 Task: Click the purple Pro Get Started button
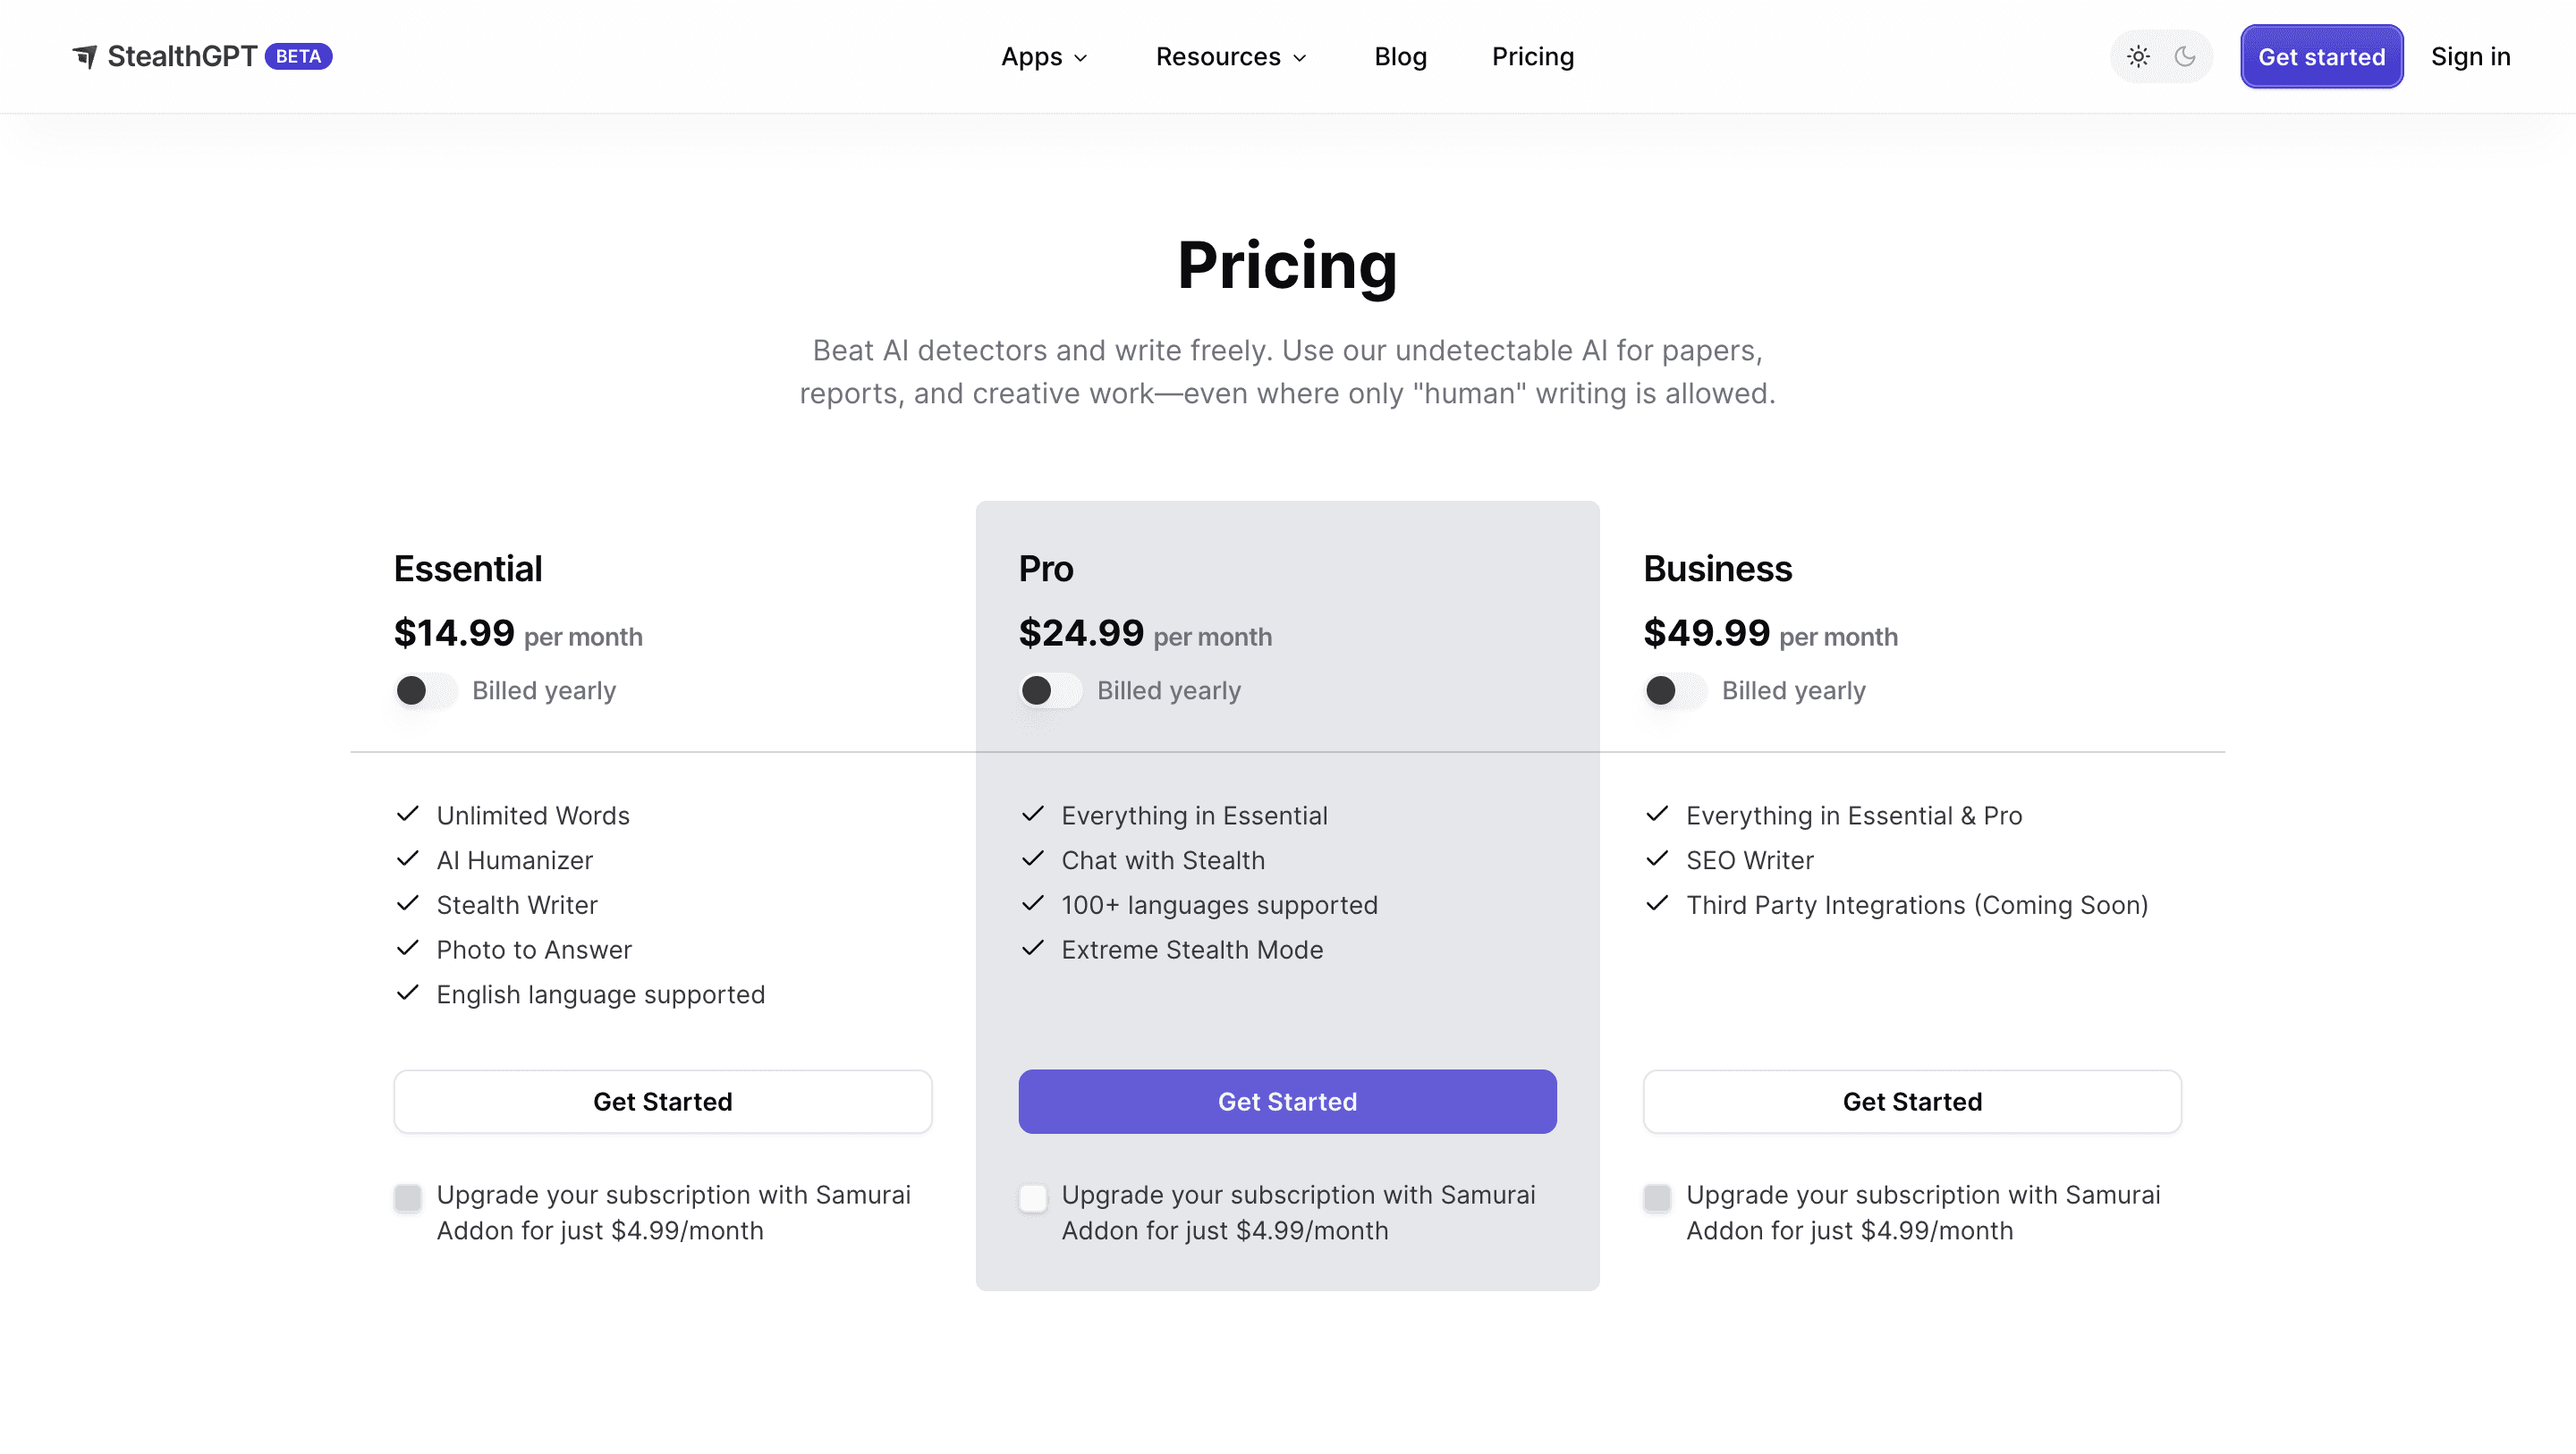point(1287,1101)
